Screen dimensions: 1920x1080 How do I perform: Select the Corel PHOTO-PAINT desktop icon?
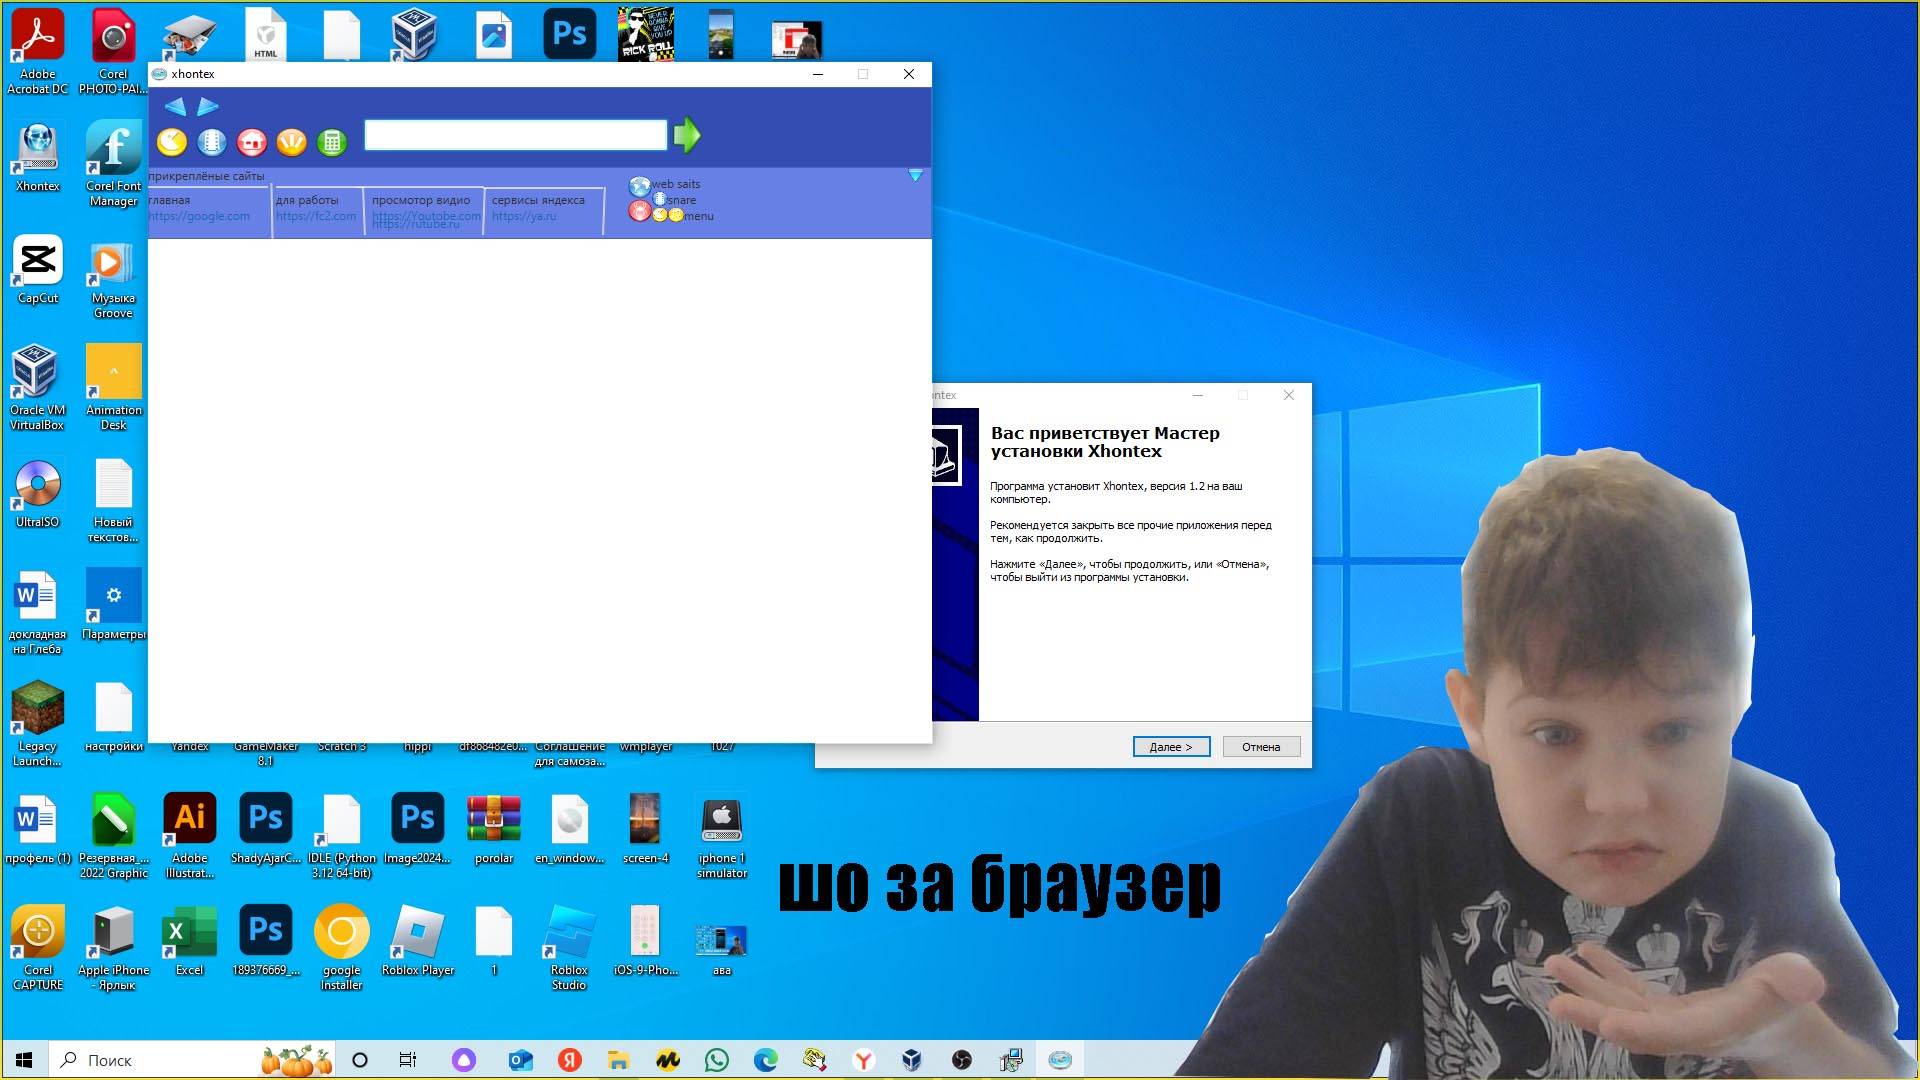point(113,52)
